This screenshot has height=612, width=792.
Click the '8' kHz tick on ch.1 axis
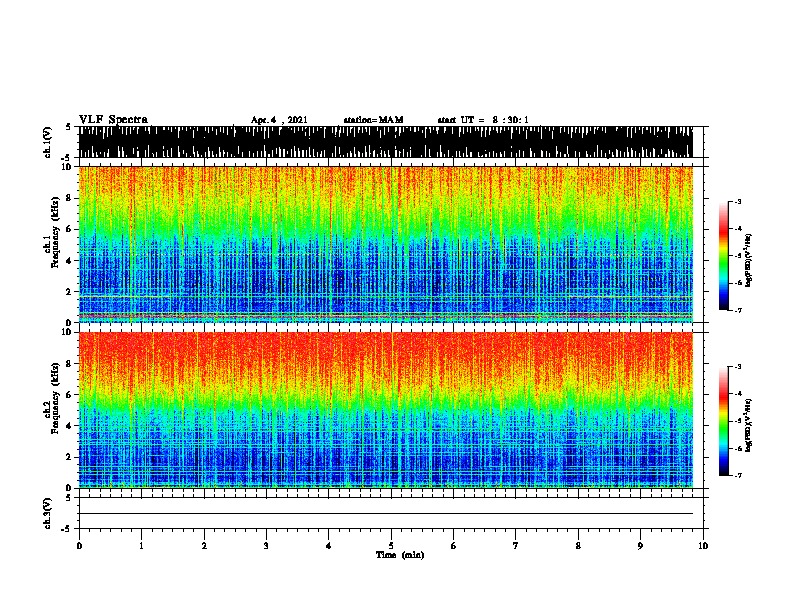pyautogui.click(x=69, y=198)
